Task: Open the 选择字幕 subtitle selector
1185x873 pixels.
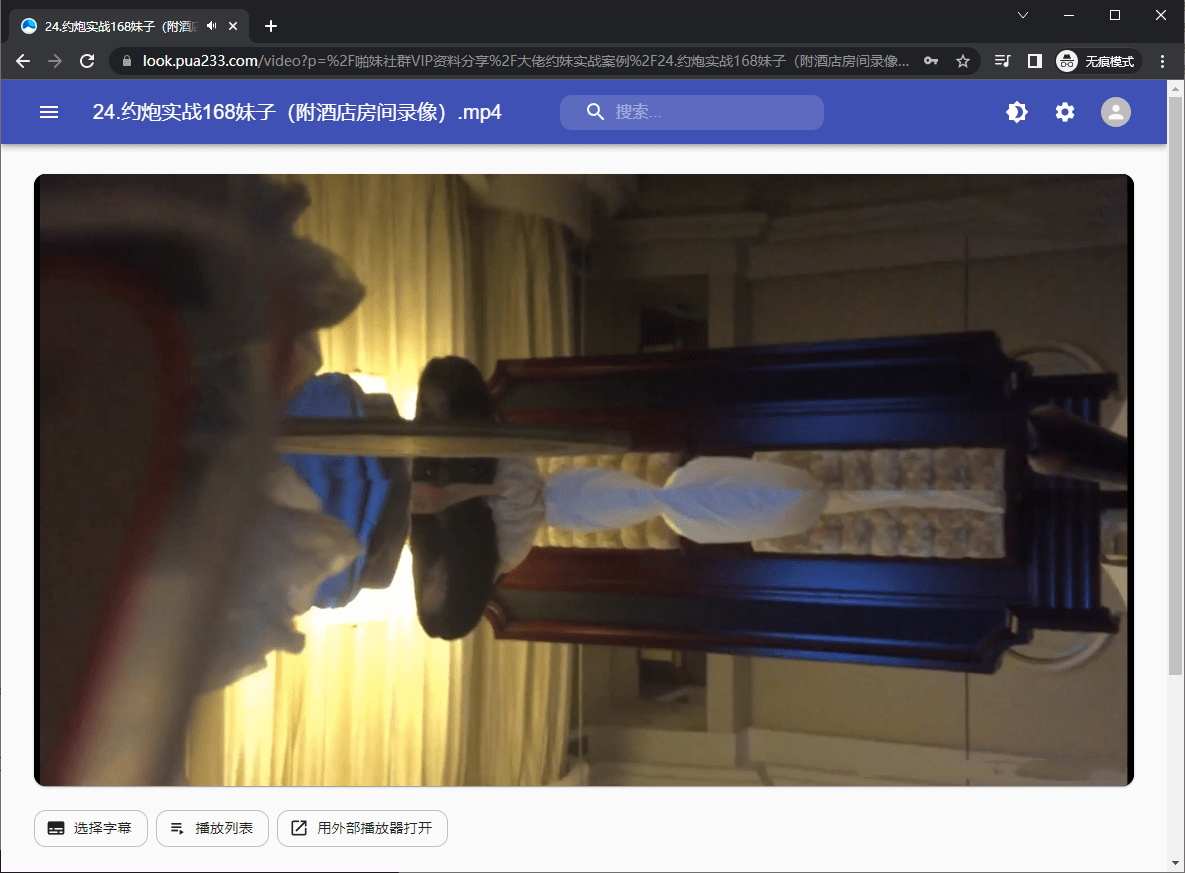Action: click(91, 828)
